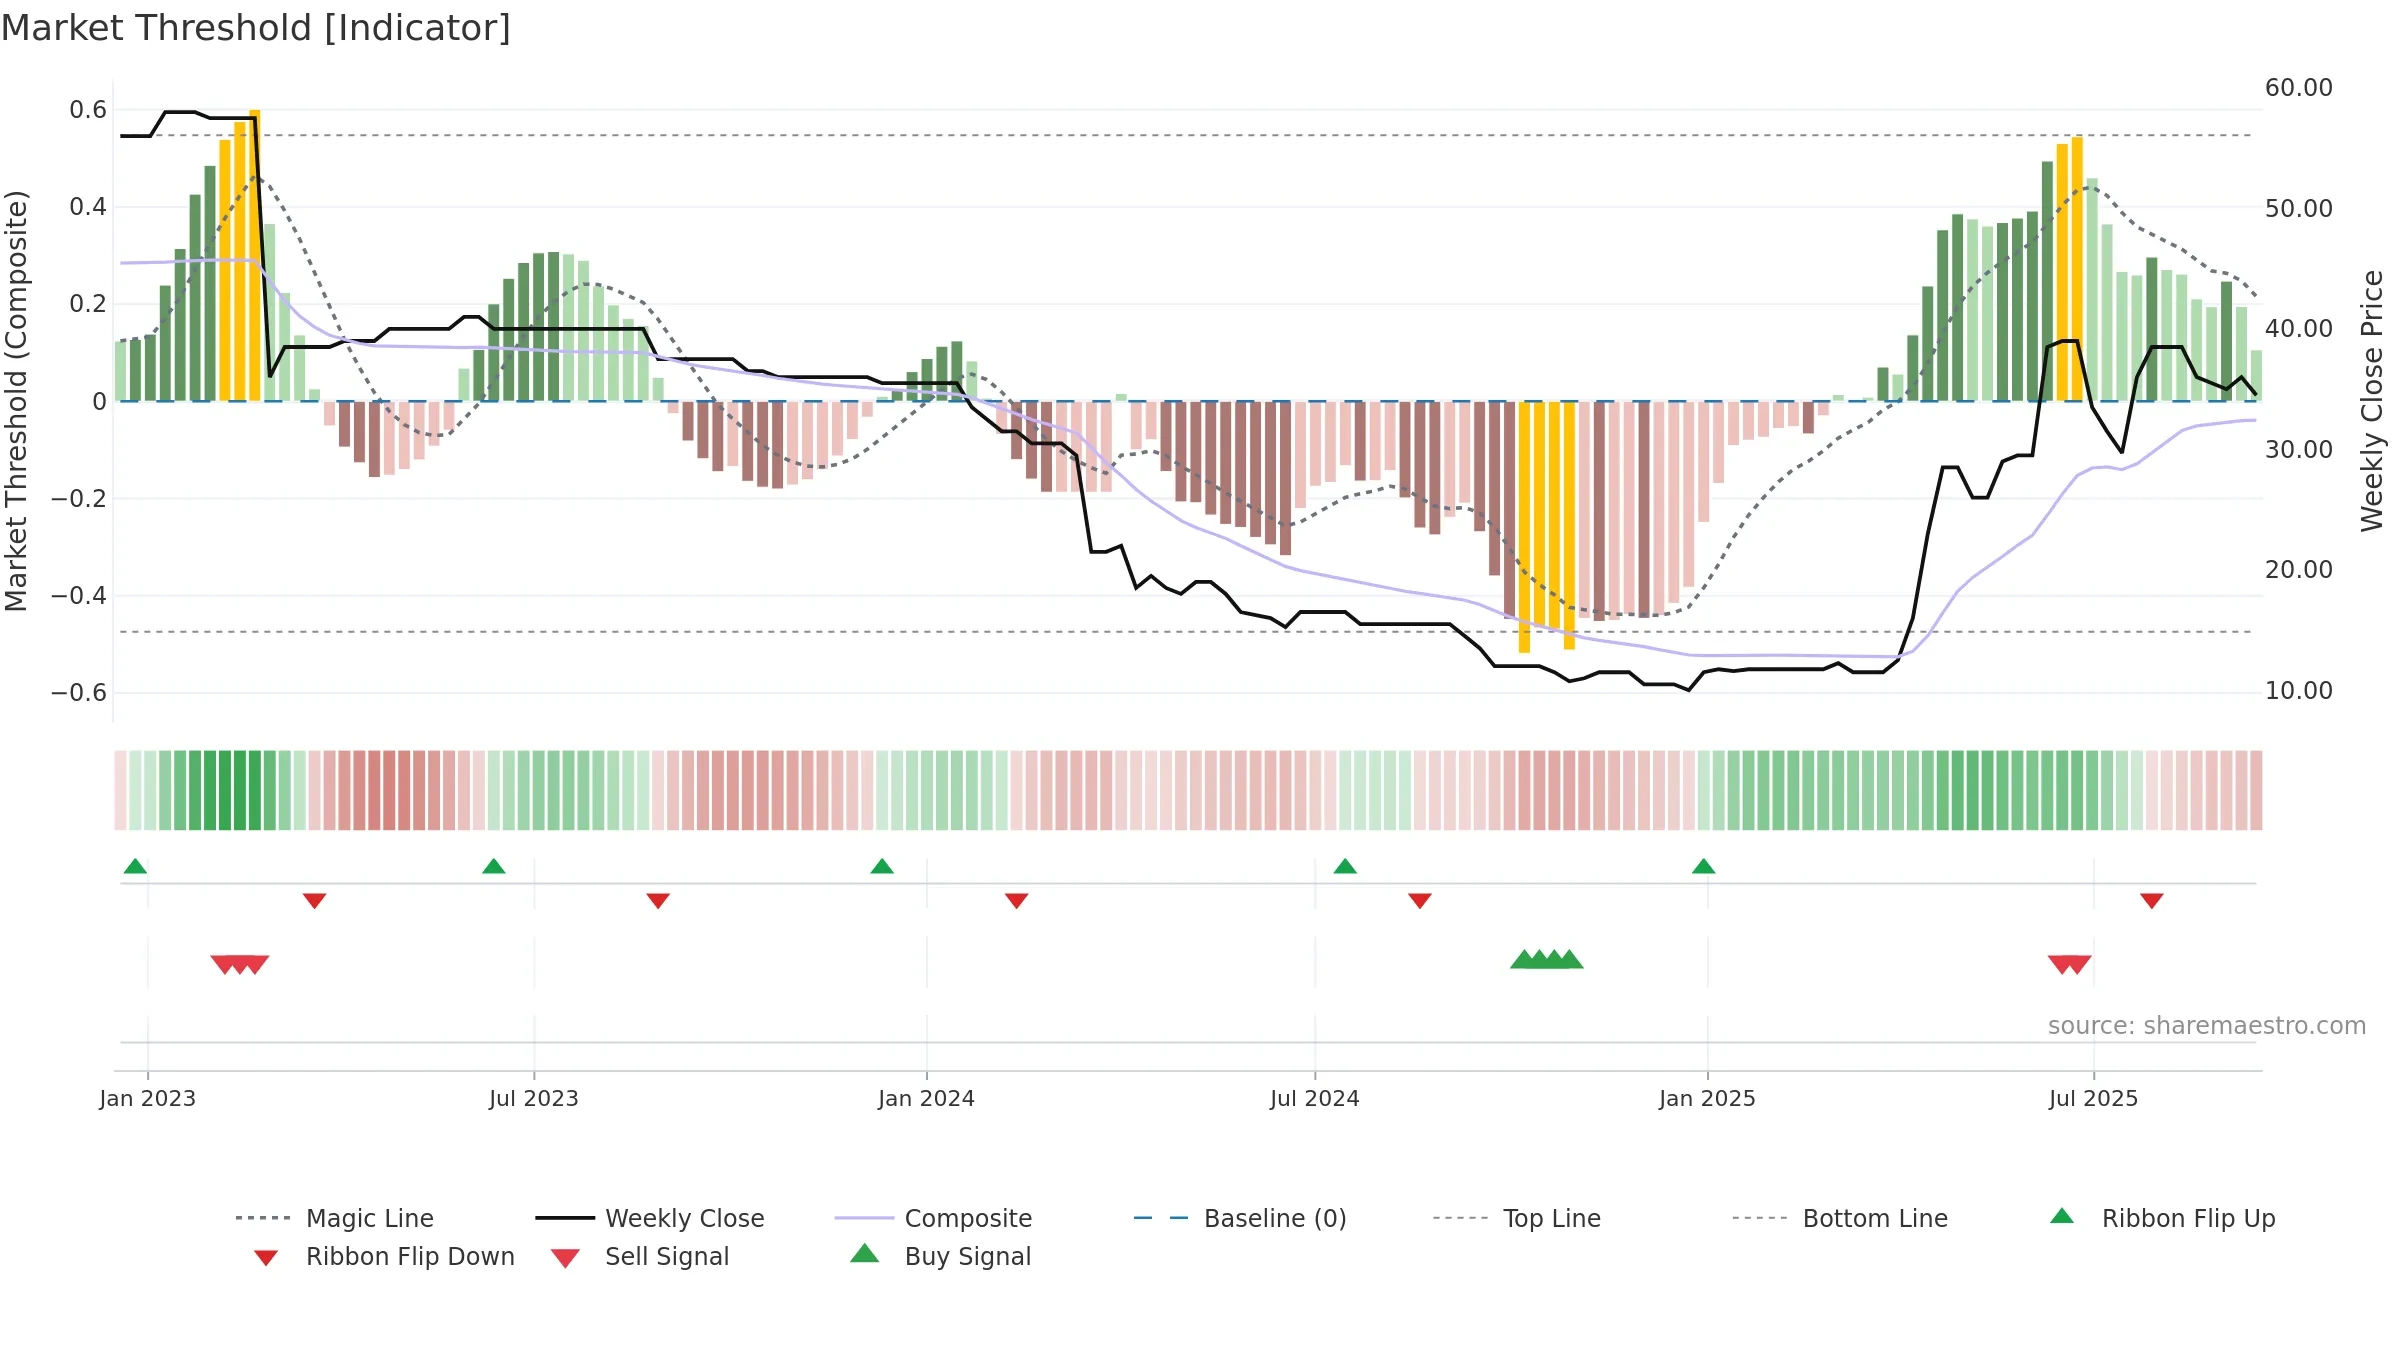Click the 0 left axis tick label
The height and width of the screenshot is (1350, 2400).
[x=99, y=402]
